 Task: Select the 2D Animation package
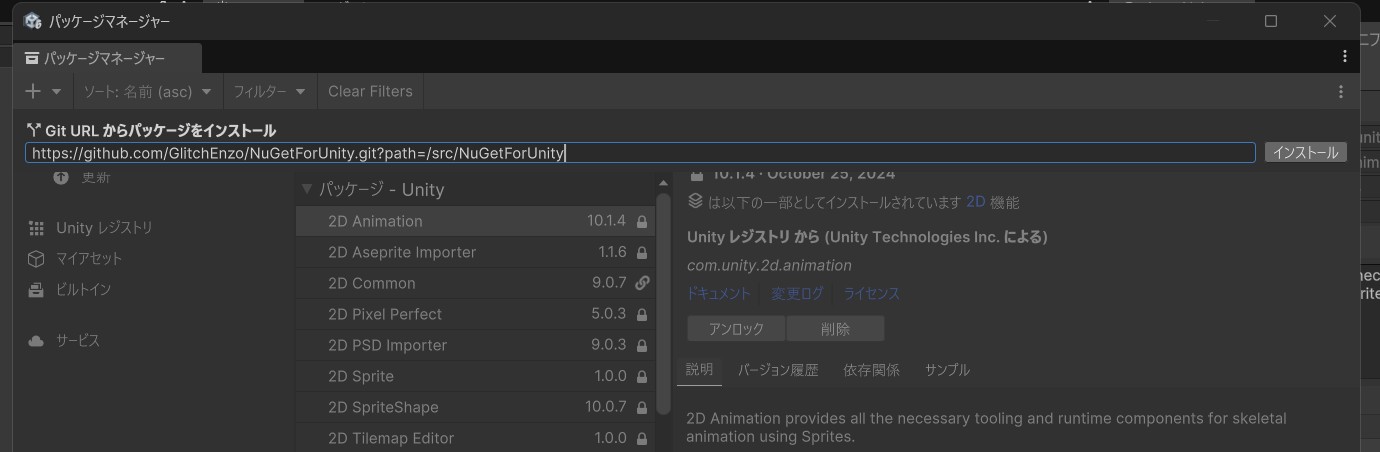tap(475, 221)
